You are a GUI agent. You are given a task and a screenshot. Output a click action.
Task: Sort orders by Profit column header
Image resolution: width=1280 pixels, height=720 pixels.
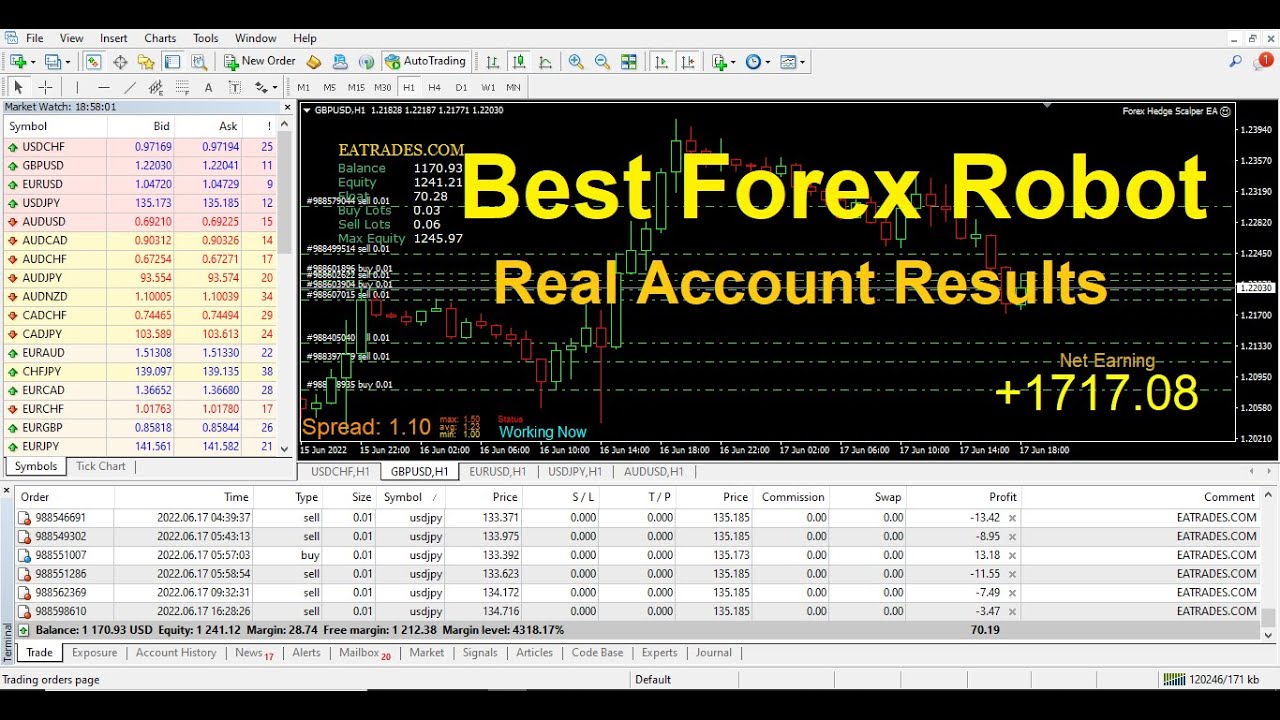1002,497
